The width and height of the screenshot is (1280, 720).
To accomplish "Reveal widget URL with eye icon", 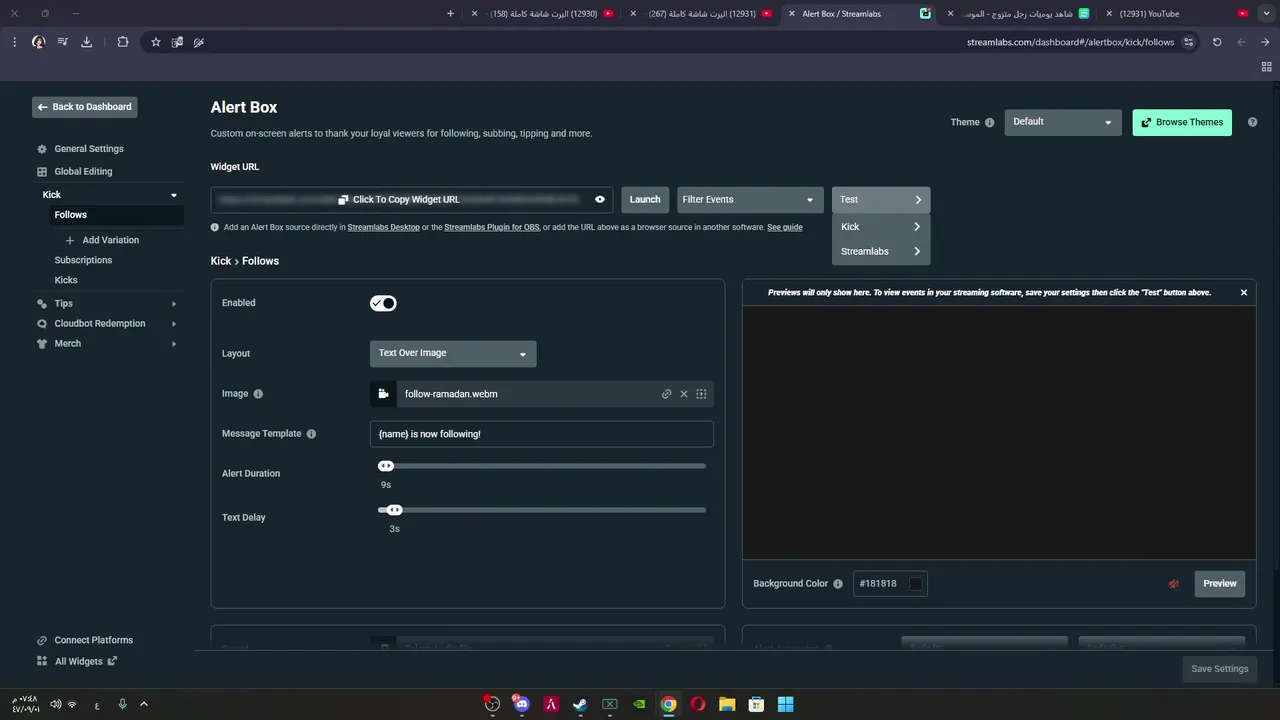I will (600, 200).
